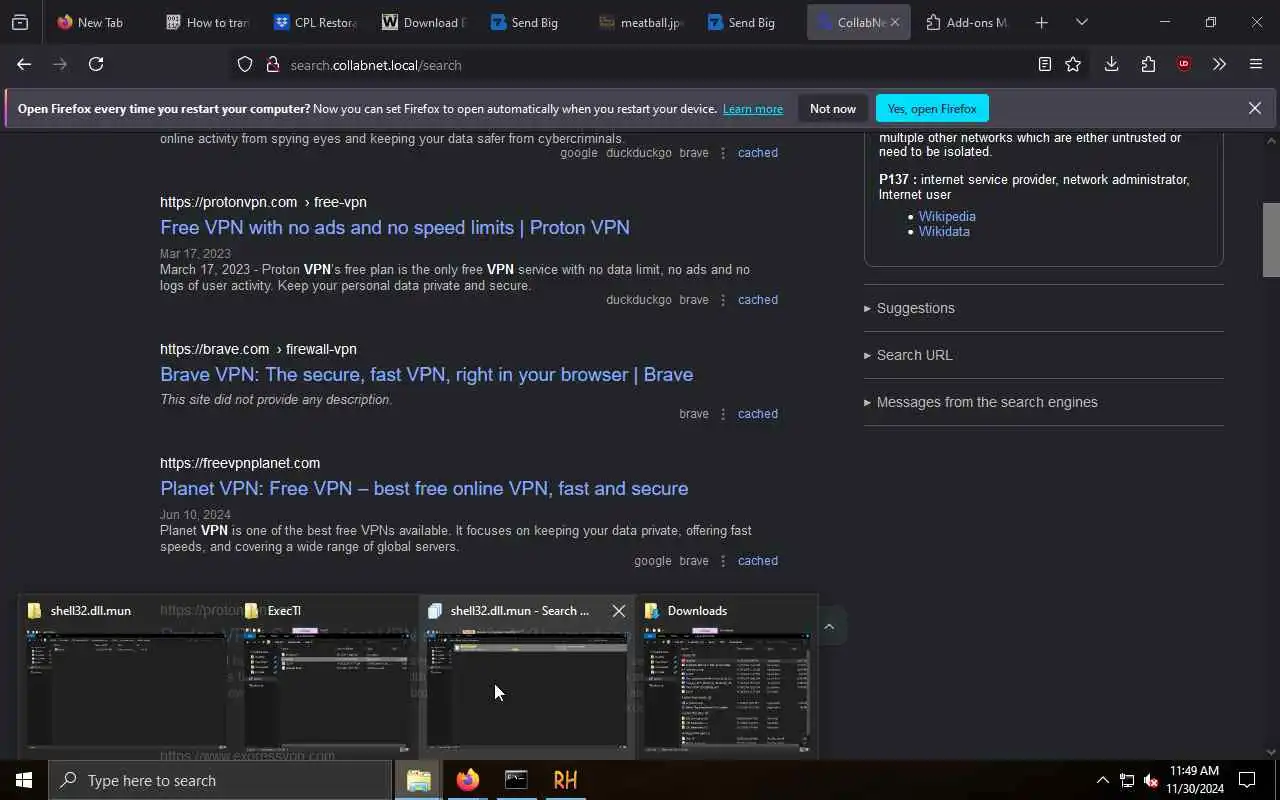The height and width of the screenshot is (800, 1280).
Task: Open muted volume tray icon
Action: (1151, 780)
